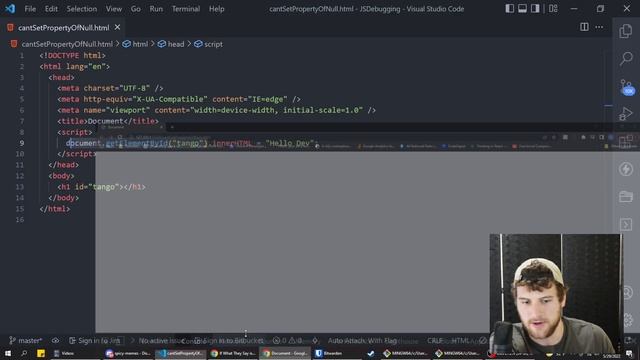Expand the html breadcrumb segment
640x360 pixels.
(x=140, y=44)
